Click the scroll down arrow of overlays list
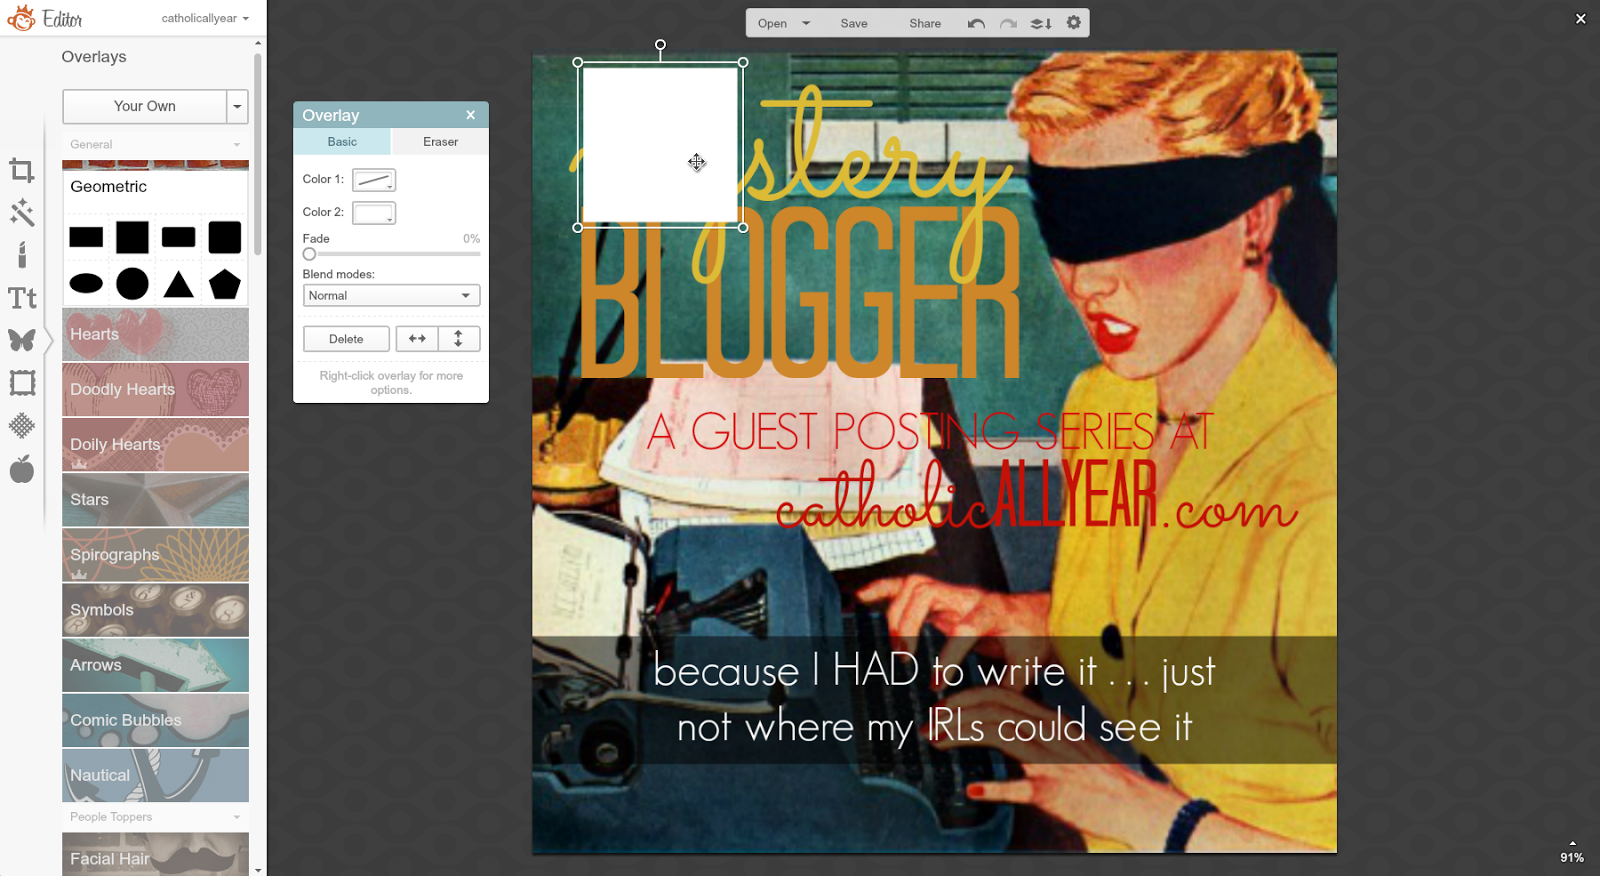Screen dimensions: 1600x876 258,870
